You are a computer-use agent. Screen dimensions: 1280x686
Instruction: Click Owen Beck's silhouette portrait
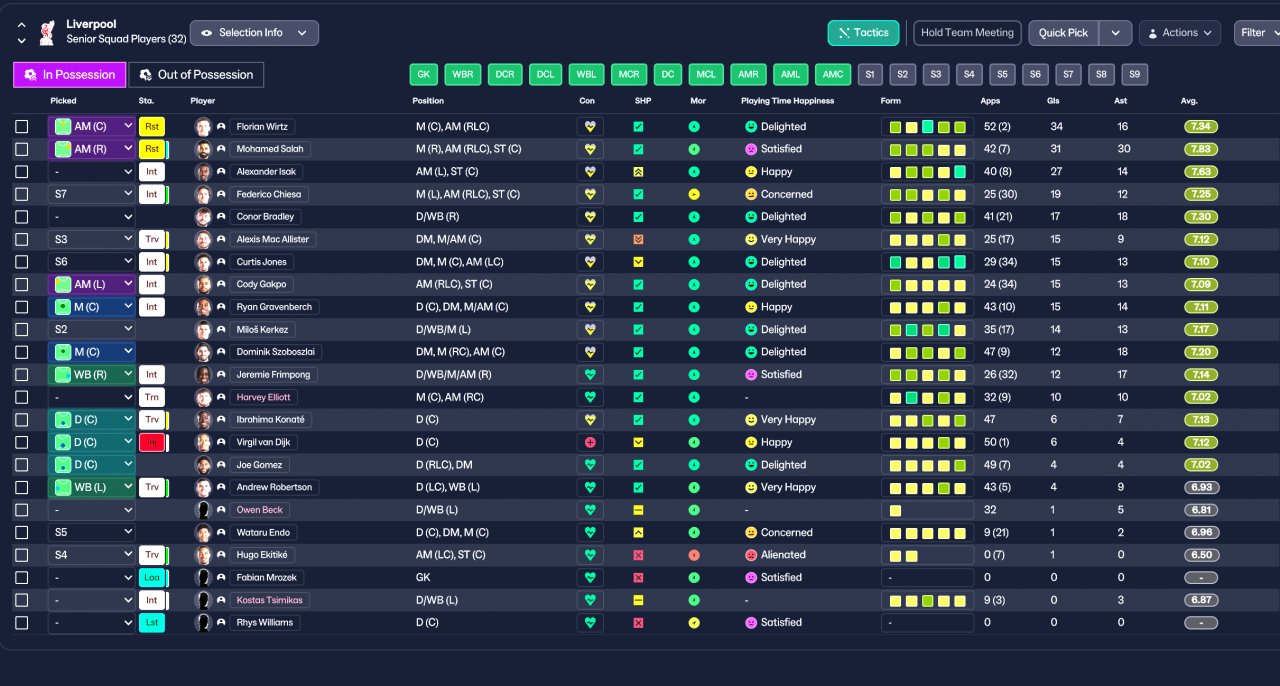click(203, 510)
